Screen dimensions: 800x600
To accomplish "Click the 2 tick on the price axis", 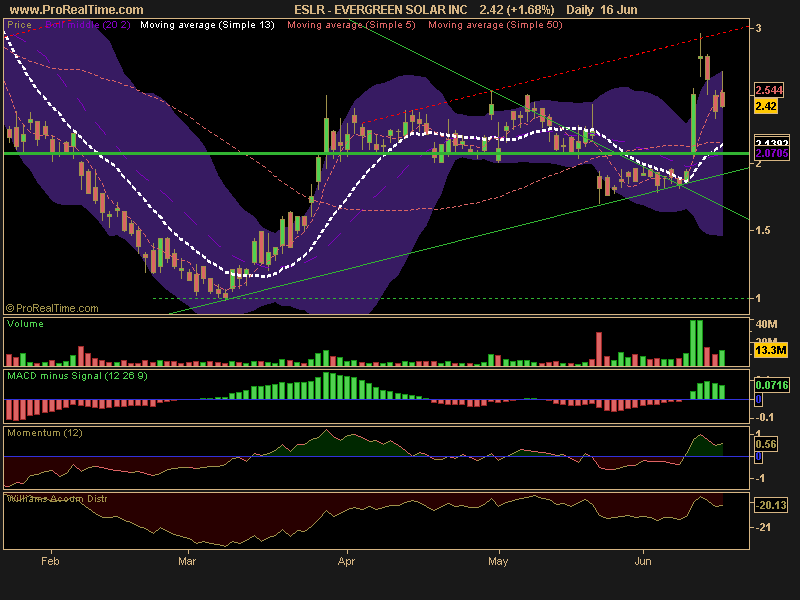I will pyautogui.click(x=759, y=163).
